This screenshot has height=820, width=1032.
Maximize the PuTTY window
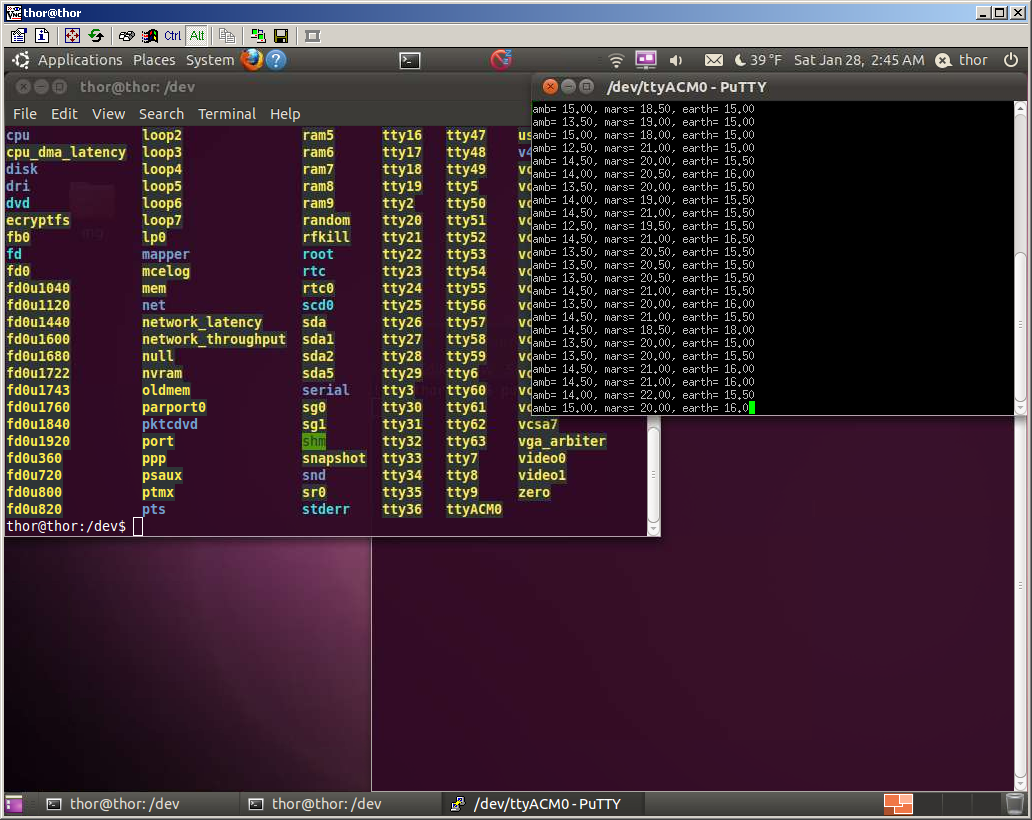click(586, 87)
